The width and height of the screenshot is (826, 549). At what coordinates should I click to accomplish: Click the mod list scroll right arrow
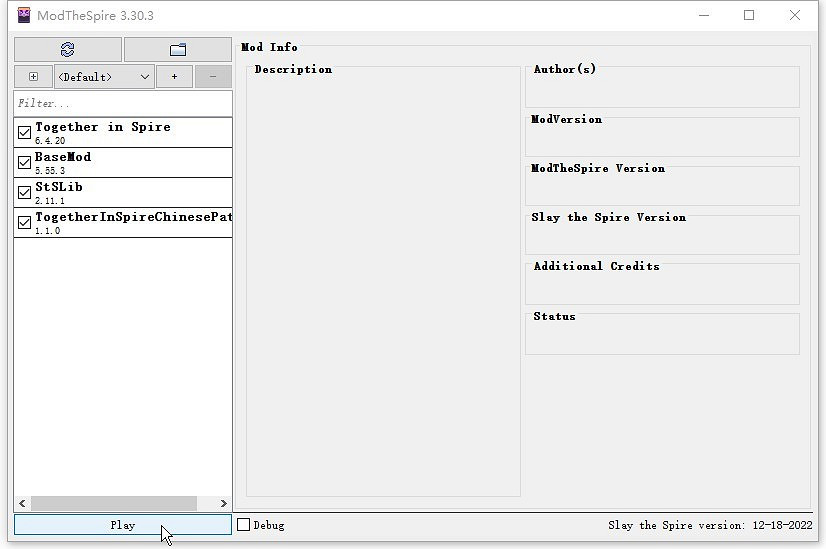[x=223, y=503]
